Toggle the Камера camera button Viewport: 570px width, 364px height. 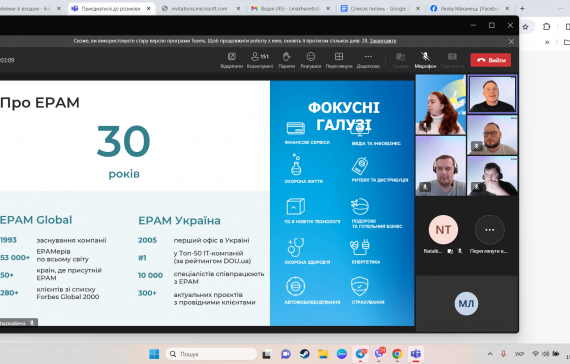point(401,60)
